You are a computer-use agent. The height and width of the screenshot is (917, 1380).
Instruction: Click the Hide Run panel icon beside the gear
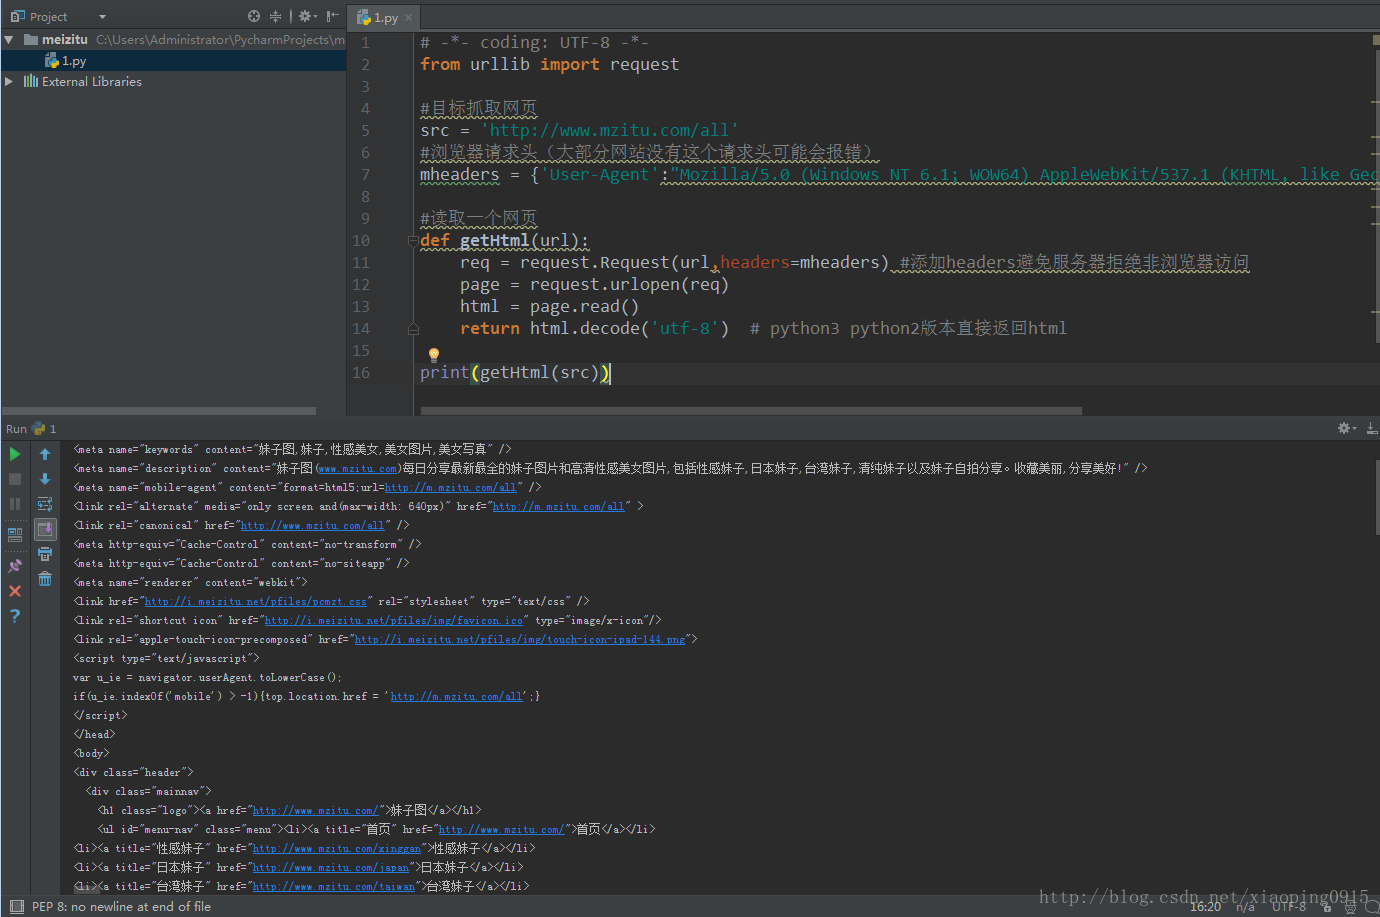pyautogui.click(x=1372, y=428)
